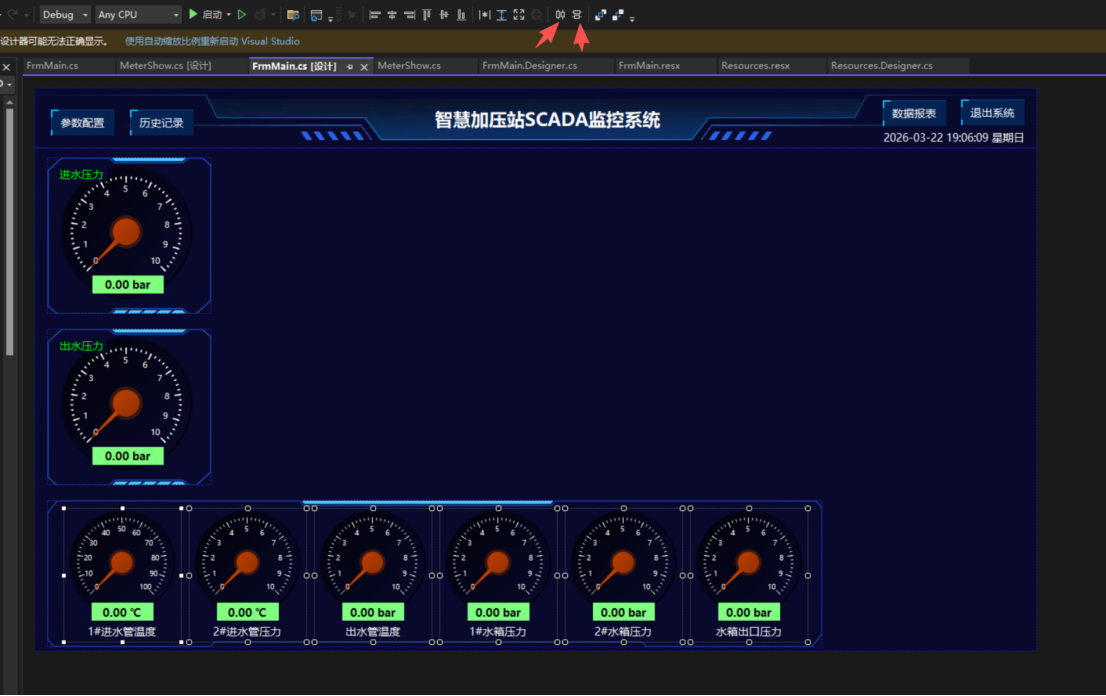Screen dimensions: 1106x696
Task: Click the Align Tops toolbar icon
Action: click(x=427, y=15)
